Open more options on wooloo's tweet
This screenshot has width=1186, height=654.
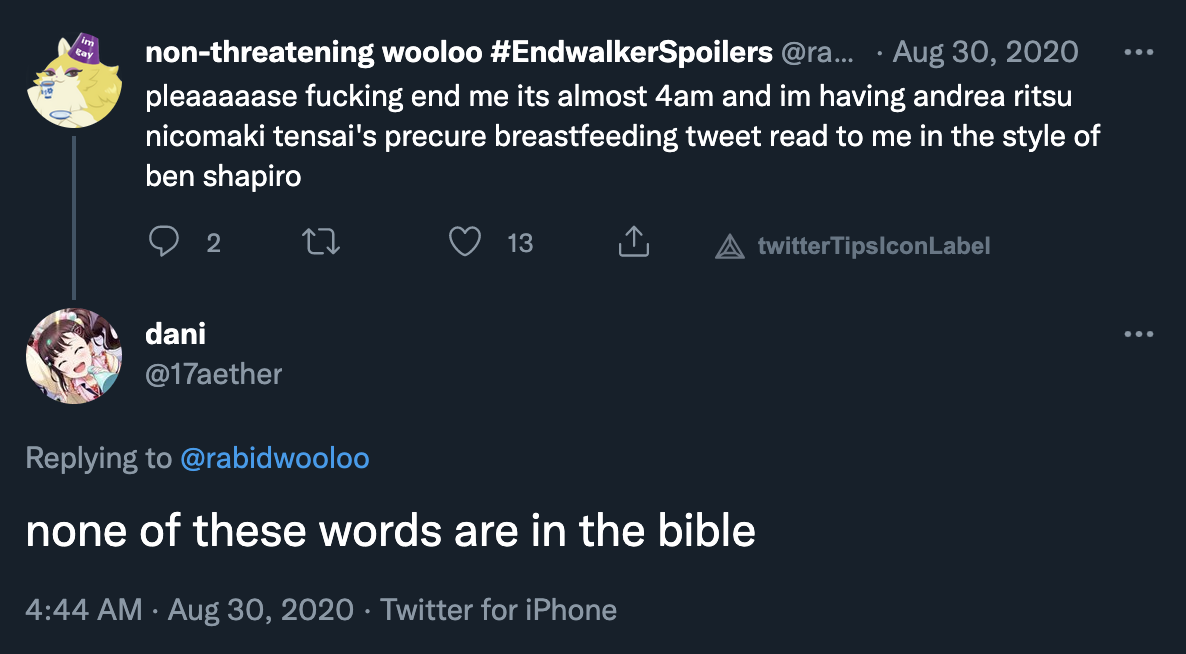tap(1139, 52)
